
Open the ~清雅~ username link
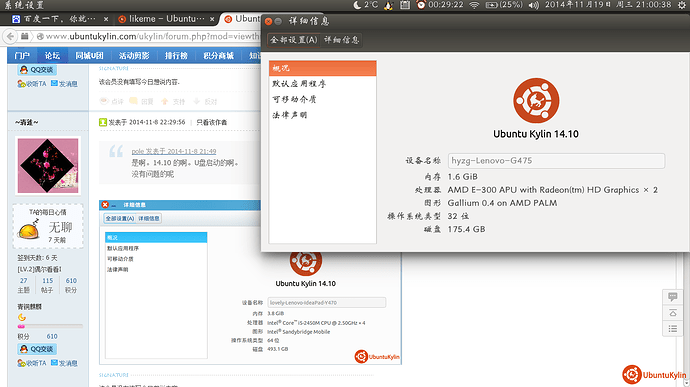point(27,122)
